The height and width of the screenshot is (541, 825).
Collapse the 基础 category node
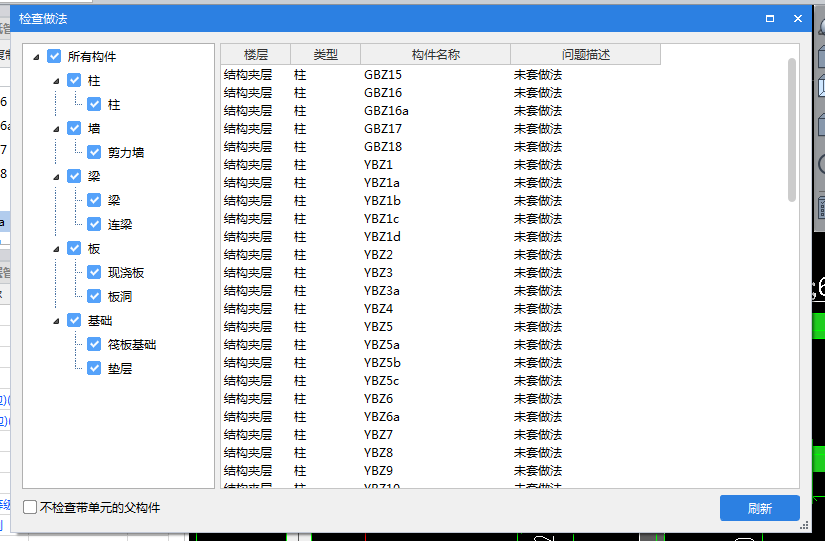[56, 321]
